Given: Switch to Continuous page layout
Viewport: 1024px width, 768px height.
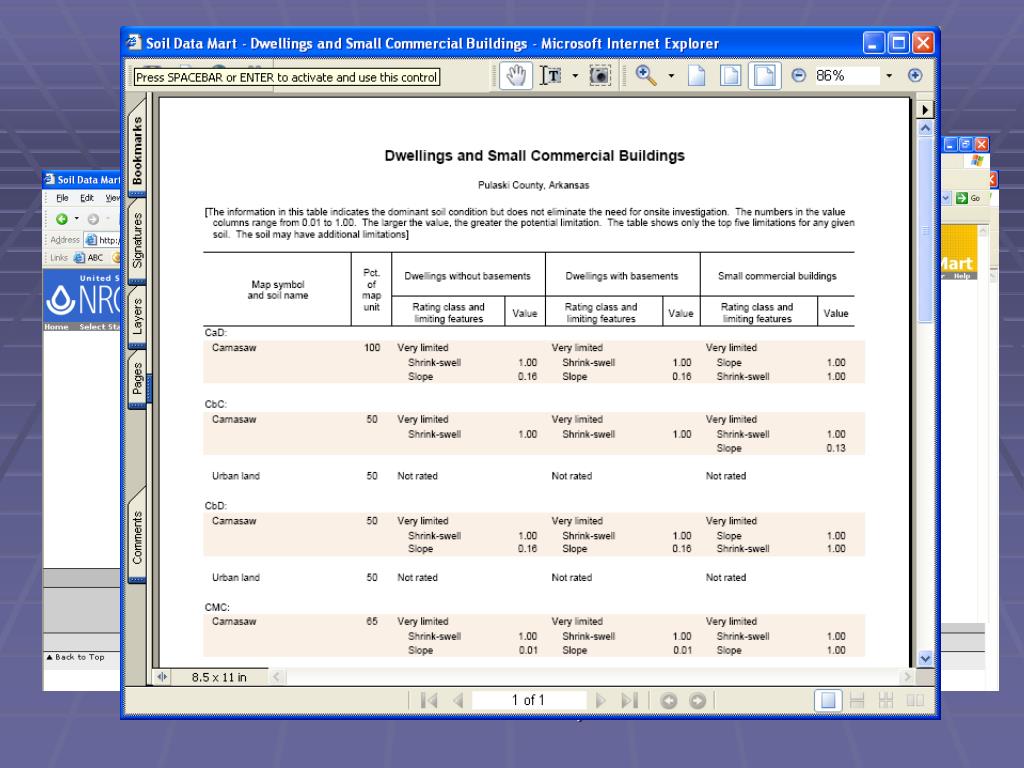Looking at the screenshot, I should click(x=857, y=701).
